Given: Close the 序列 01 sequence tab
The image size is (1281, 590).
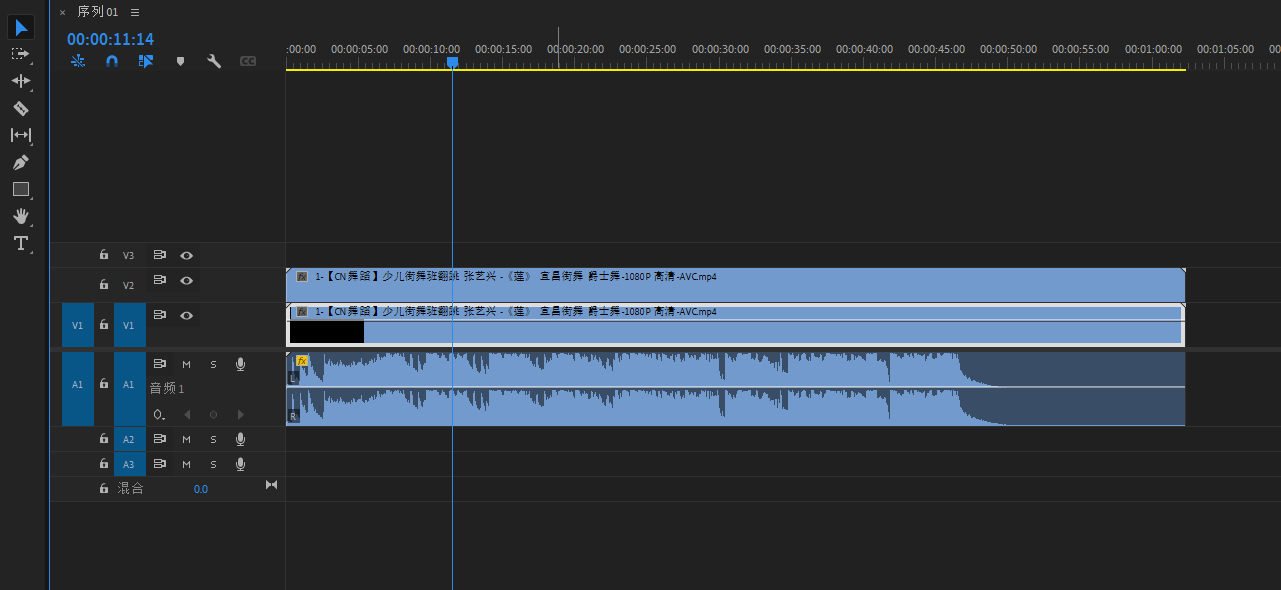Looking at the screenshot, I should tap(62, 12).
